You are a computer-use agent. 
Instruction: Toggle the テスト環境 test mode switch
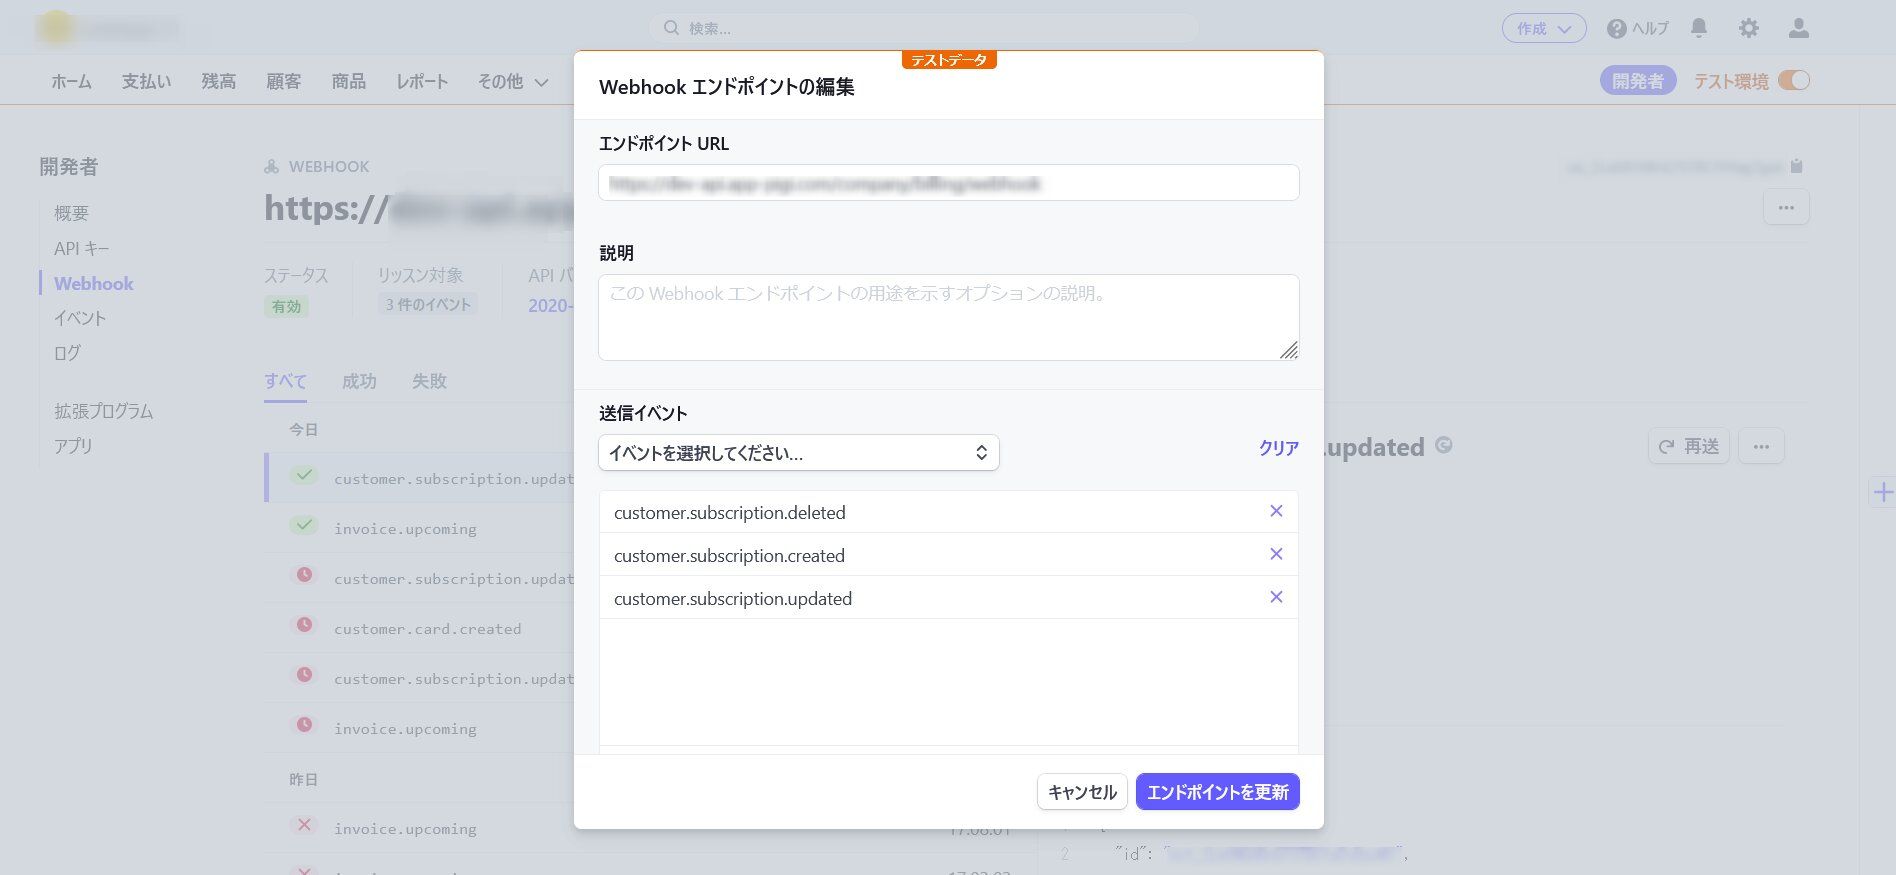(1794, 81)
